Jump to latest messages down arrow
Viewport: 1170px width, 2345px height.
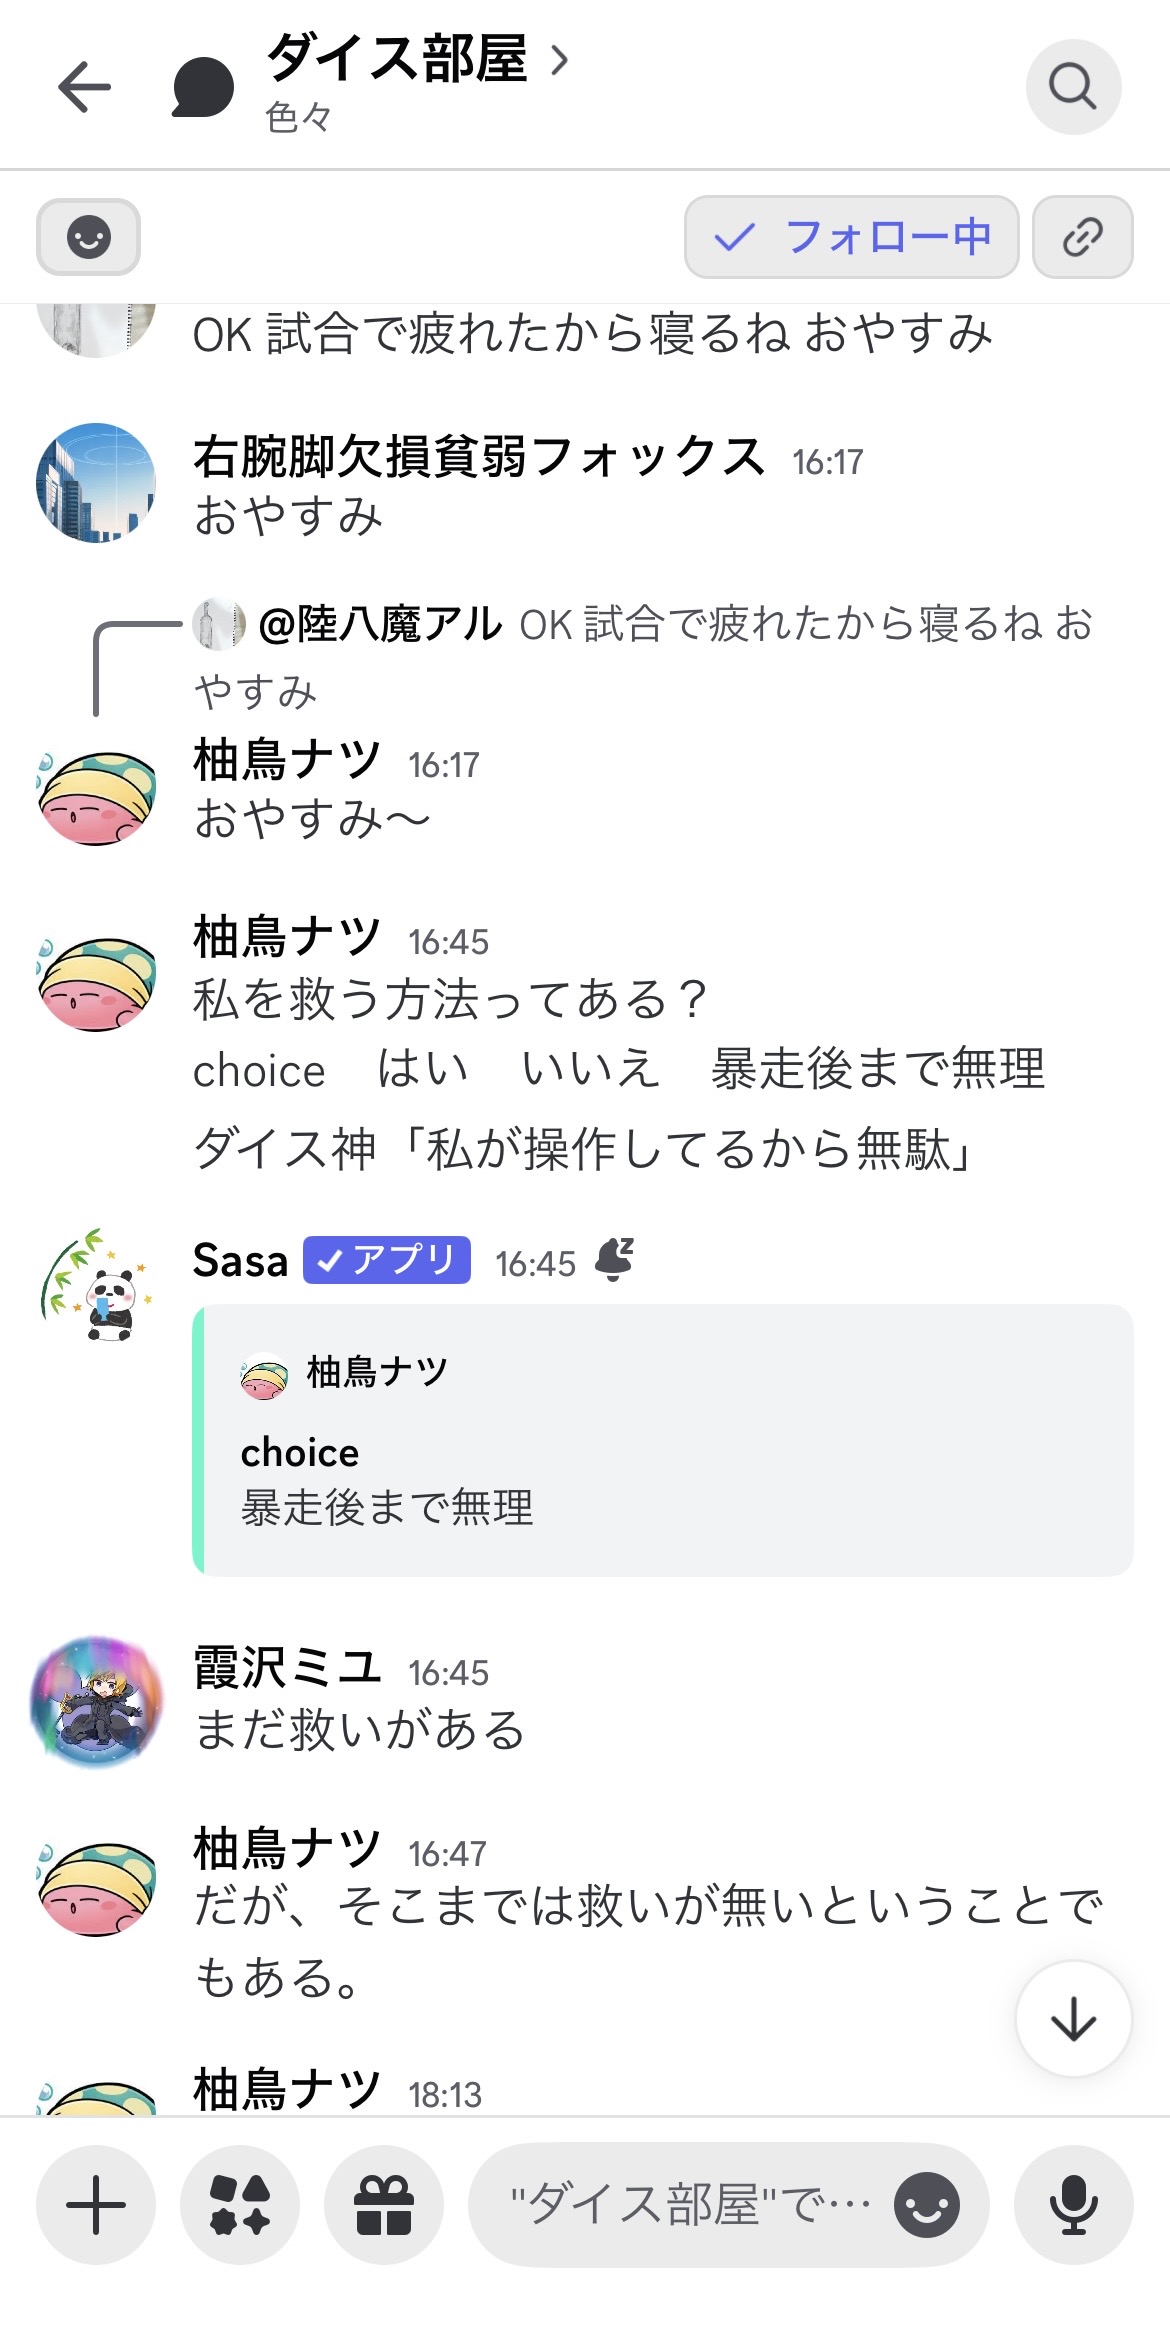[1073, 2018]
